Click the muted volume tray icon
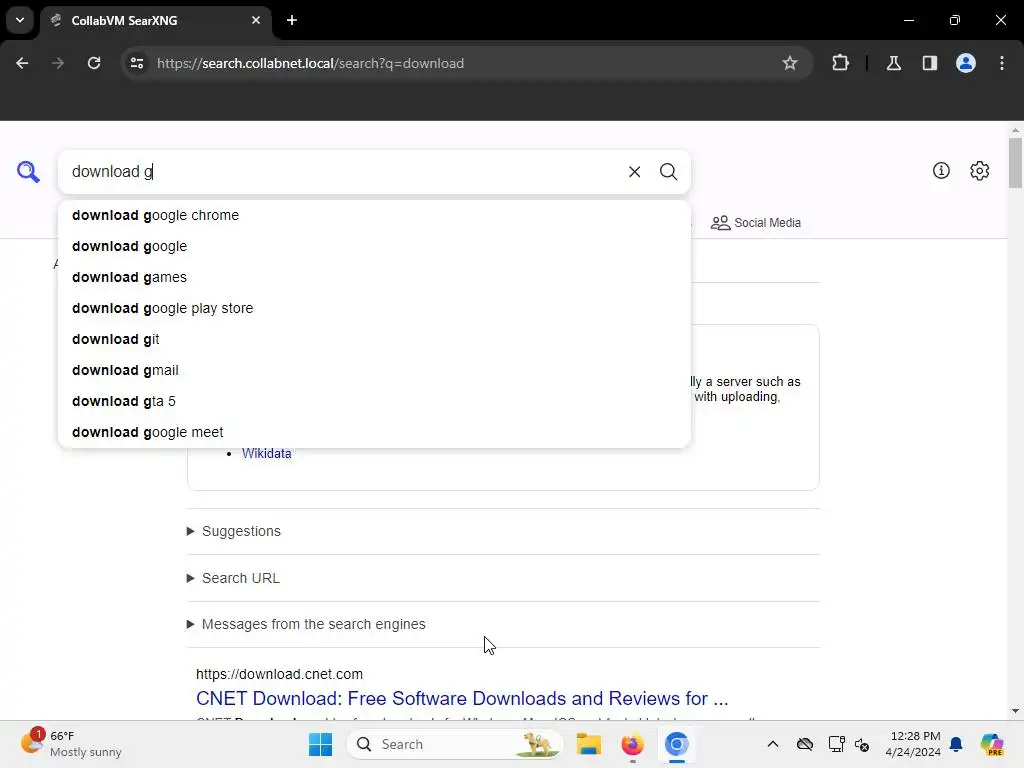 click(x=861, y=744)
